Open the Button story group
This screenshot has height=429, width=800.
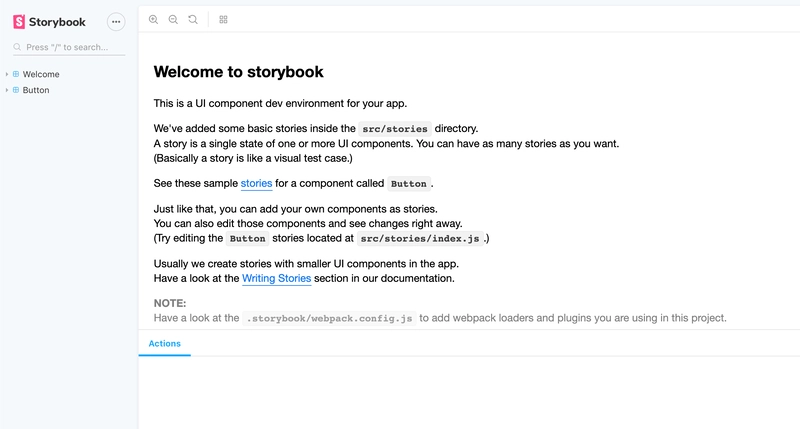click(x=36, y=90)
